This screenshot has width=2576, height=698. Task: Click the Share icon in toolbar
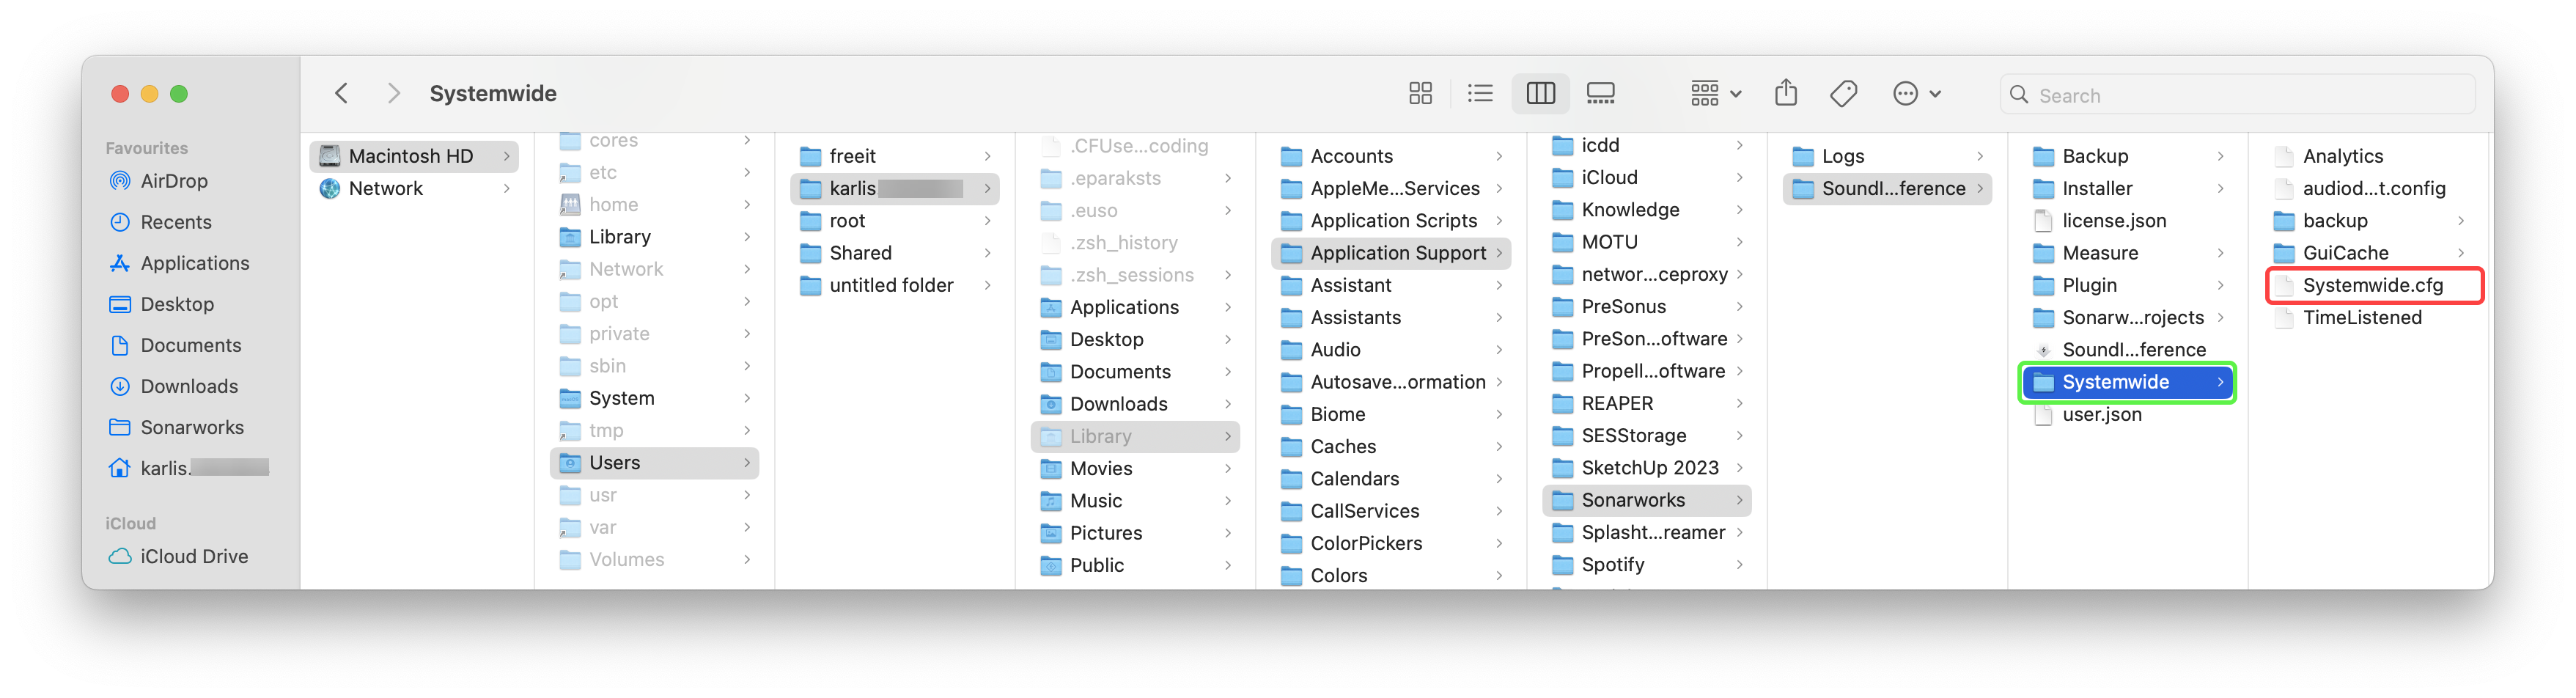(1785, 94)
